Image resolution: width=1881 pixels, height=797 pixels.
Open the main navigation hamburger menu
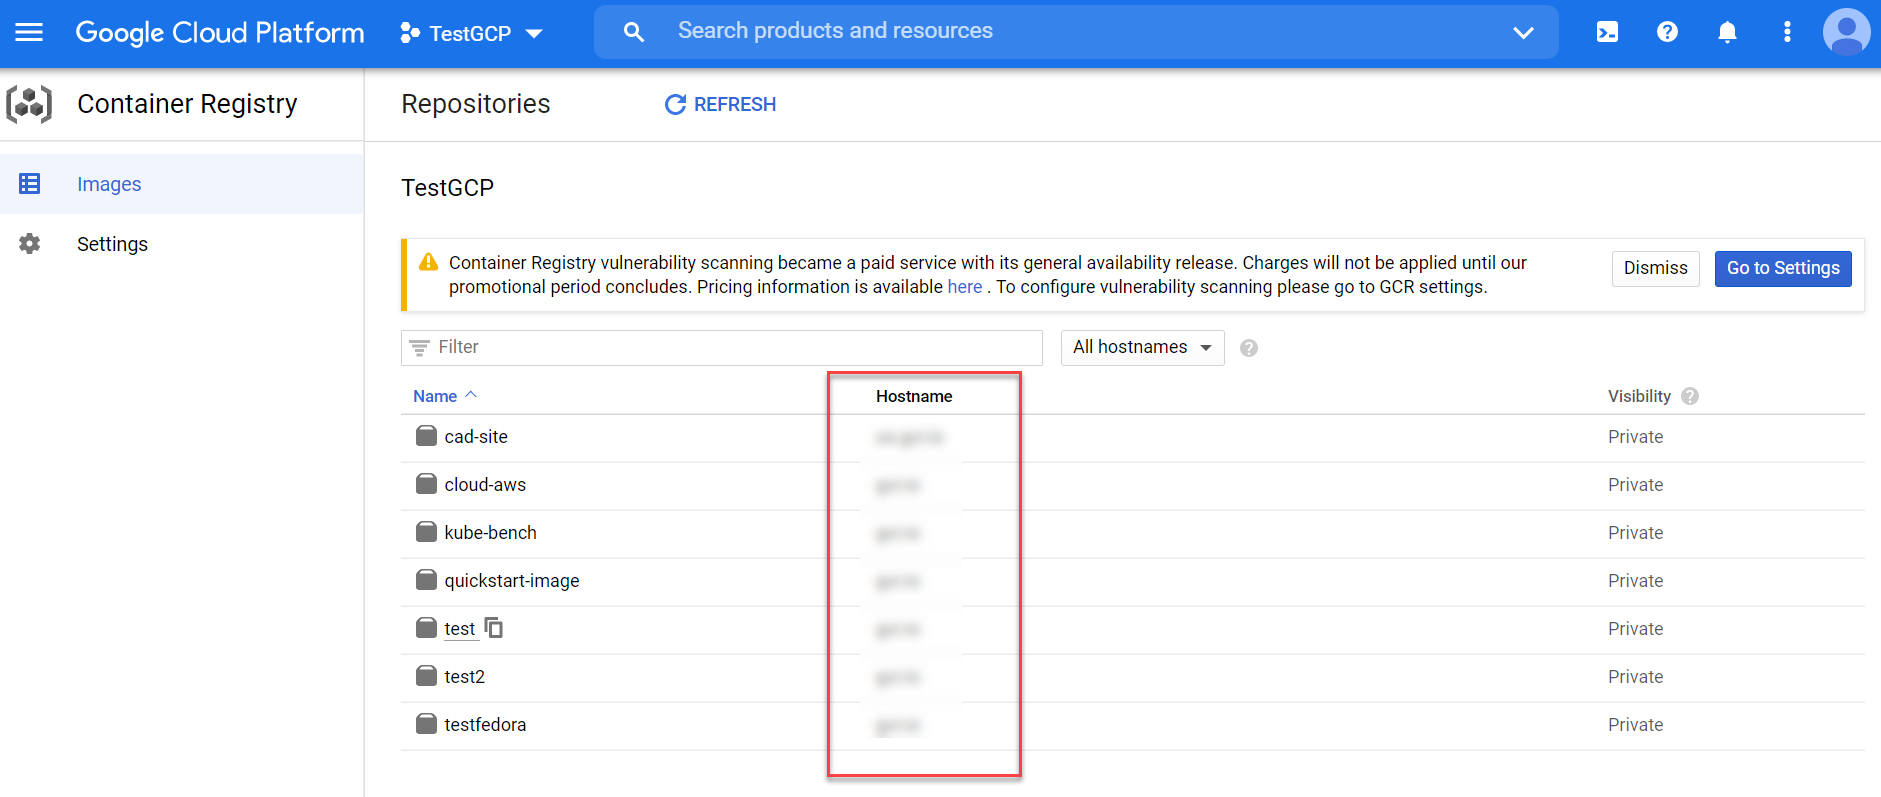tap(29, 32)
